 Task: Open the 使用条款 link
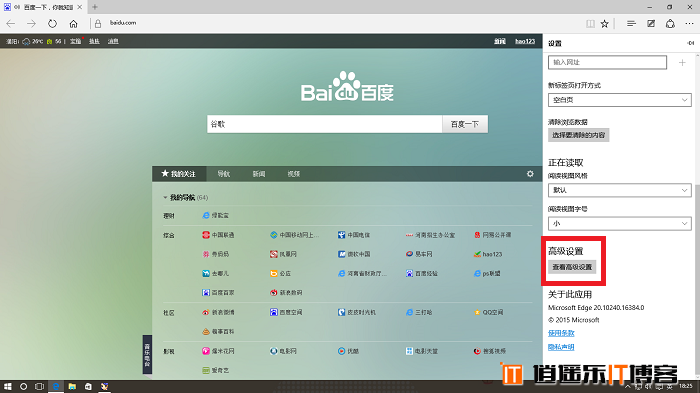[x=561, y=333]
